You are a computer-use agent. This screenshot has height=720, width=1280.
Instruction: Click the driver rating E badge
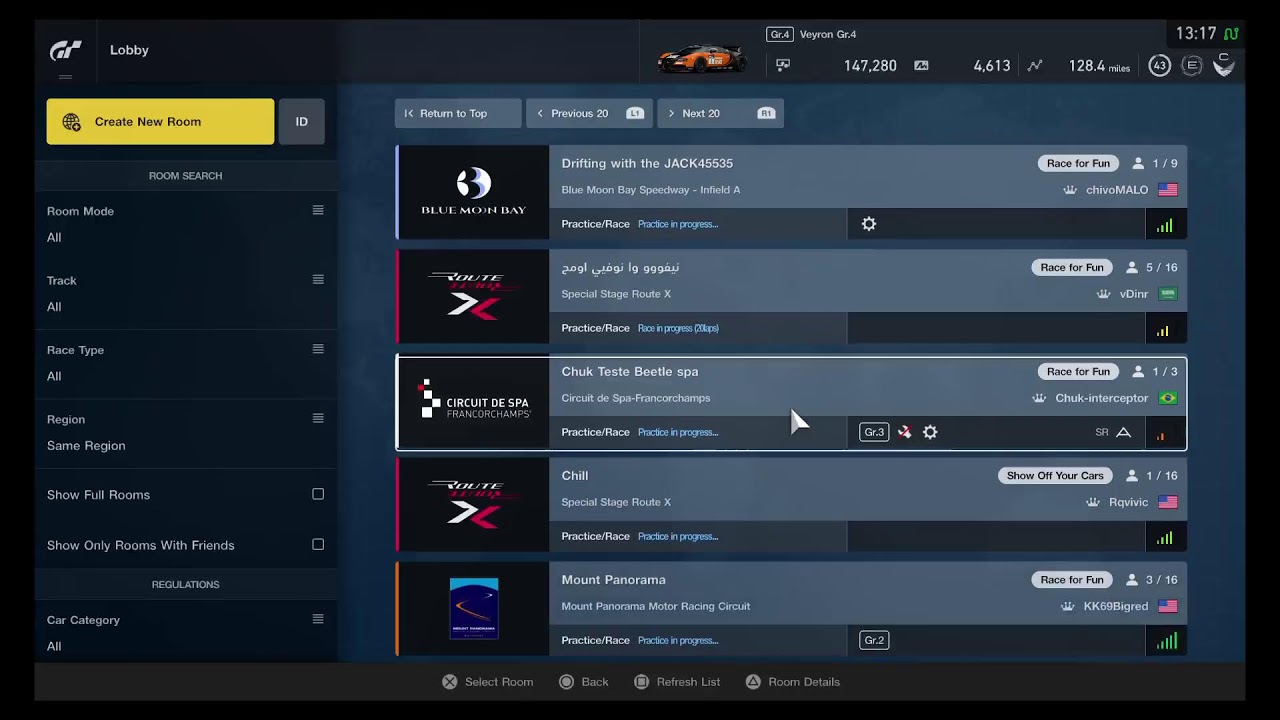[x=1191, y=66]
